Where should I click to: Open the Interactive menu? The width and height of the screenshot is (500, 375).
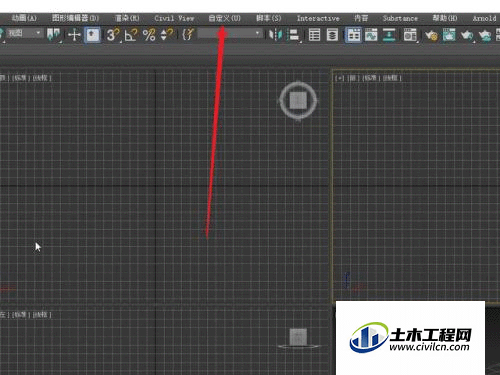(318, 18)
